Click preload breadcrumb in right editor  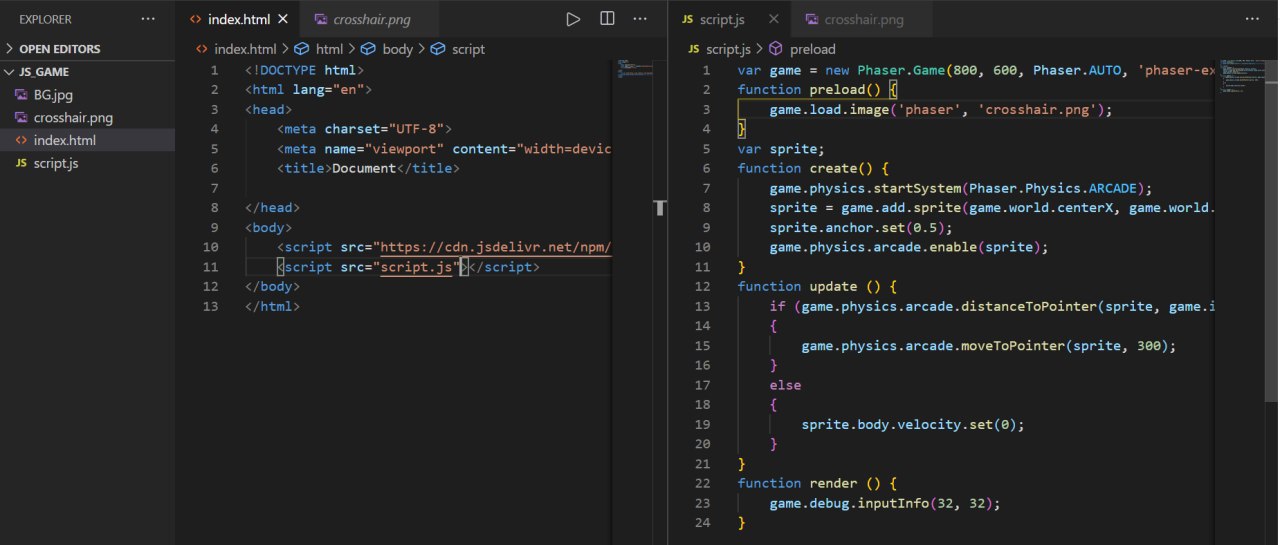812,49
